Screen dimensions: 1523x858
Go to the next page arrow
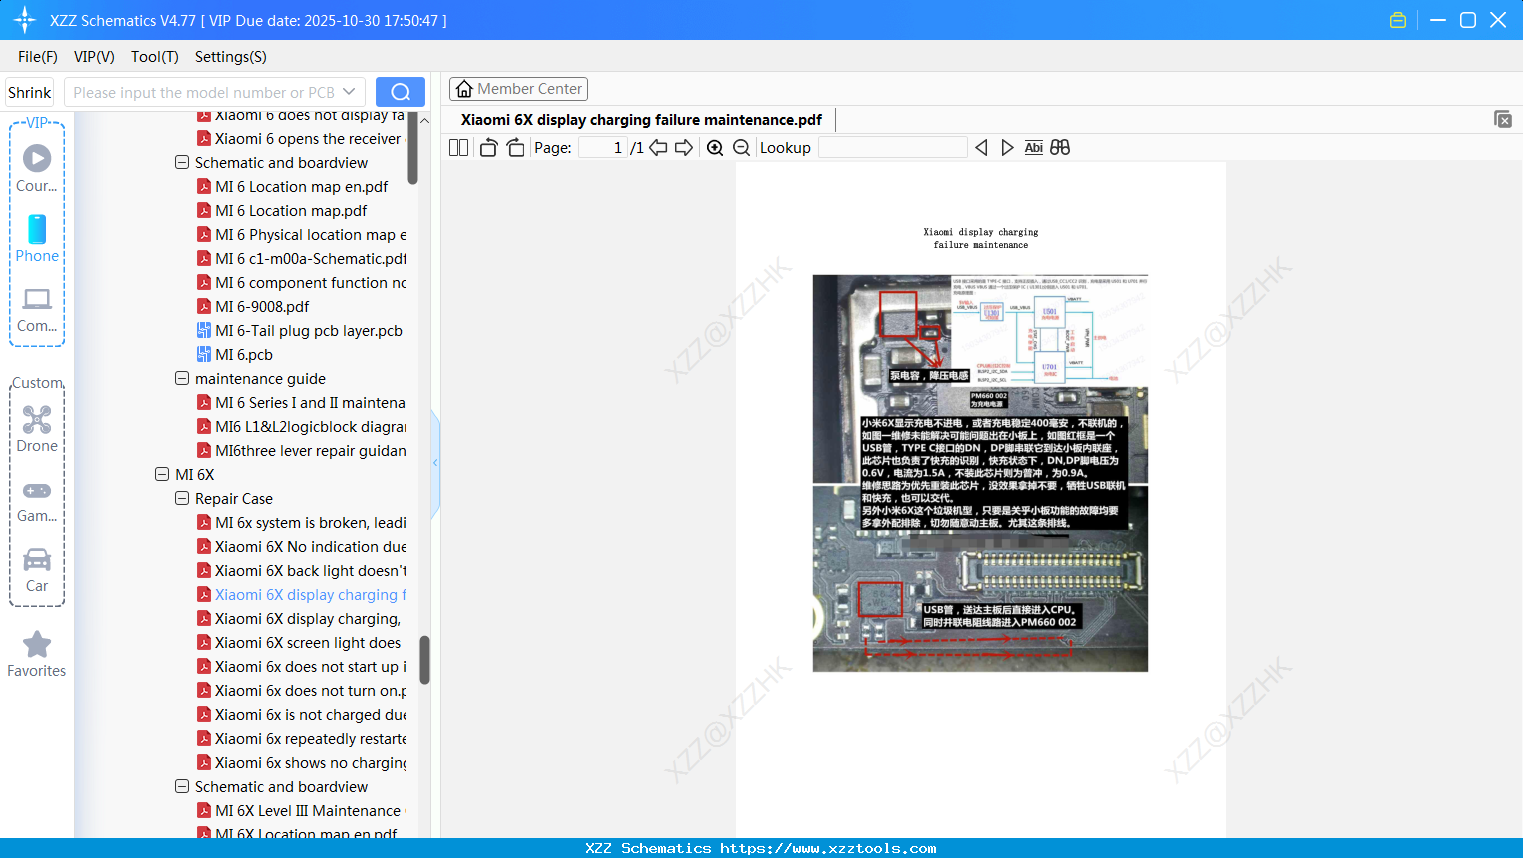point(684,148)
